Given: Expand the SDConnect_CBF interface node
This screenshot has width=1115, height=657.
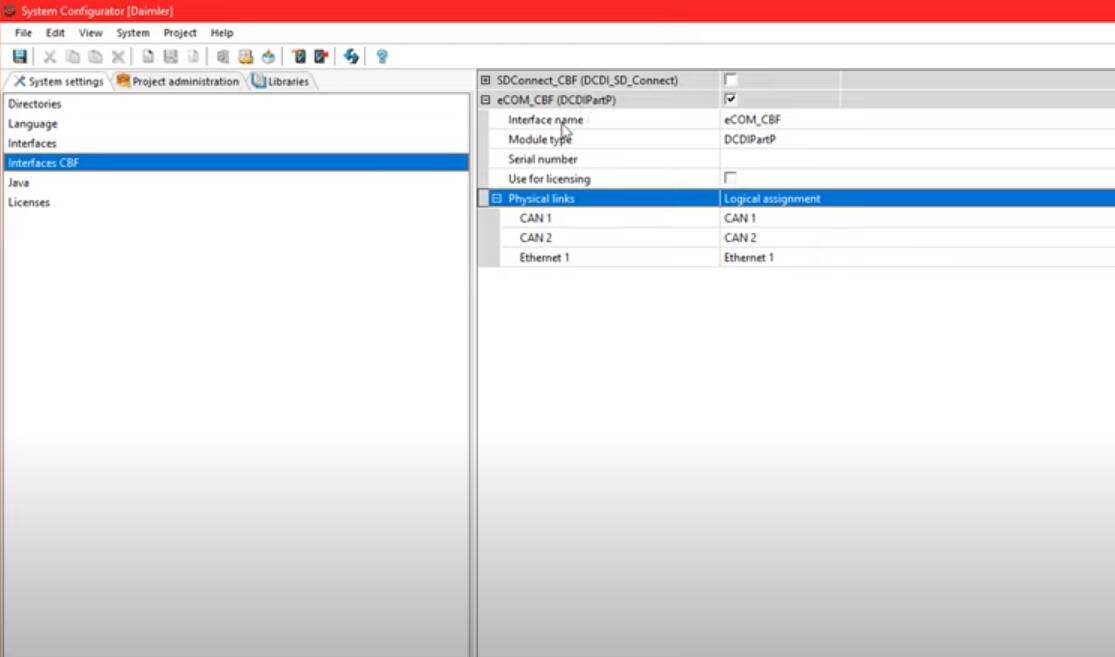Looking at the screenshot, I should click(486, 80).
